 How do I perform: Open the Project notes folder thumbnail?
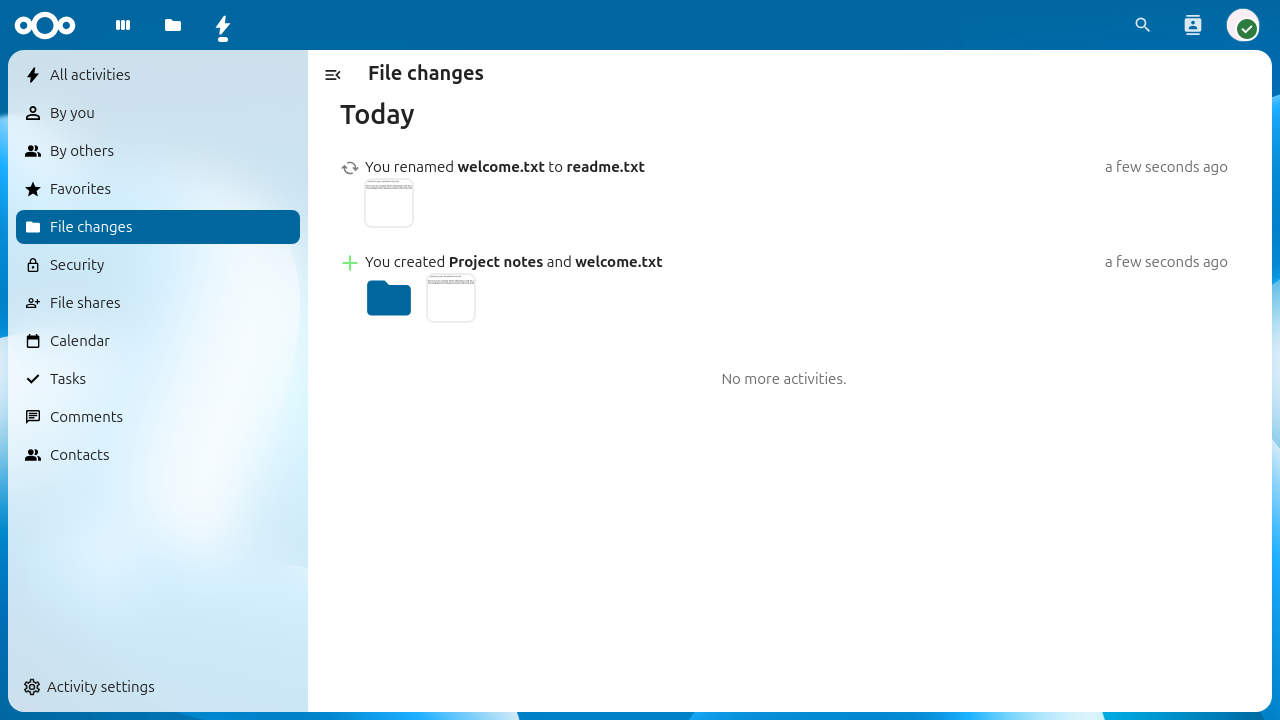[388, 298]
